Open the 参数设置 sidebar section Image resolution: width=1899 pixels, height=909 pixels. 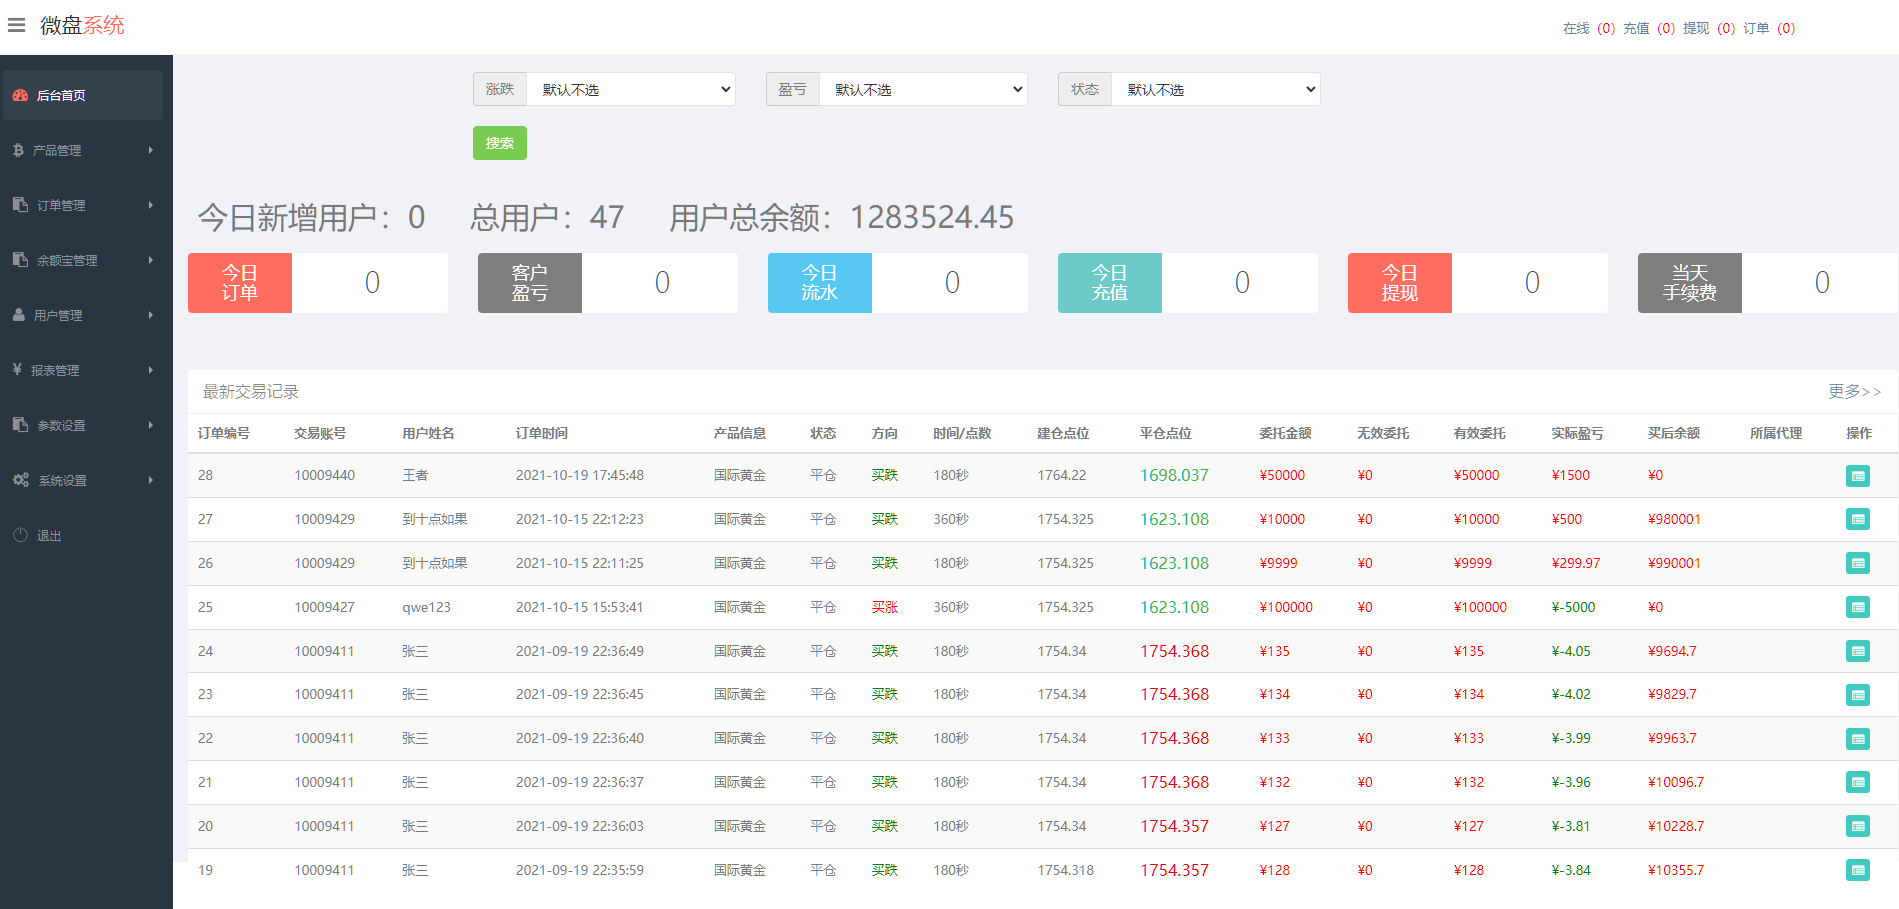[60, 424]
